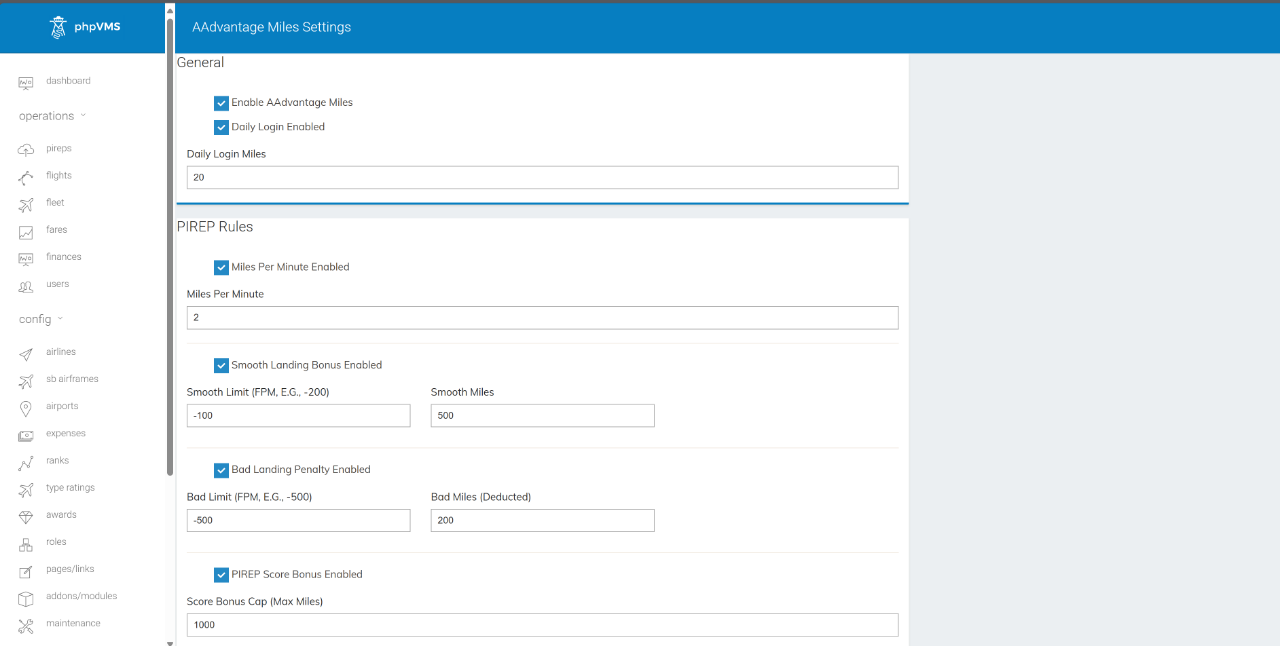Click the awards diamond icon
The width and height of the screenshot is (1280, 646).
pos(26,516)
